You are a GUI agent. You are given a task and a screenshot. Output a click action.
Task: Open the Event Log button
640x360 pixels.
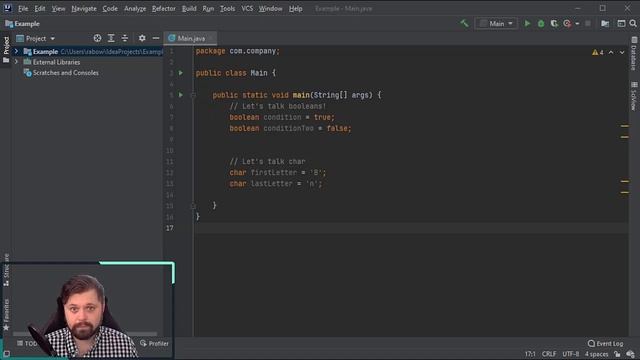coord(606,344)
